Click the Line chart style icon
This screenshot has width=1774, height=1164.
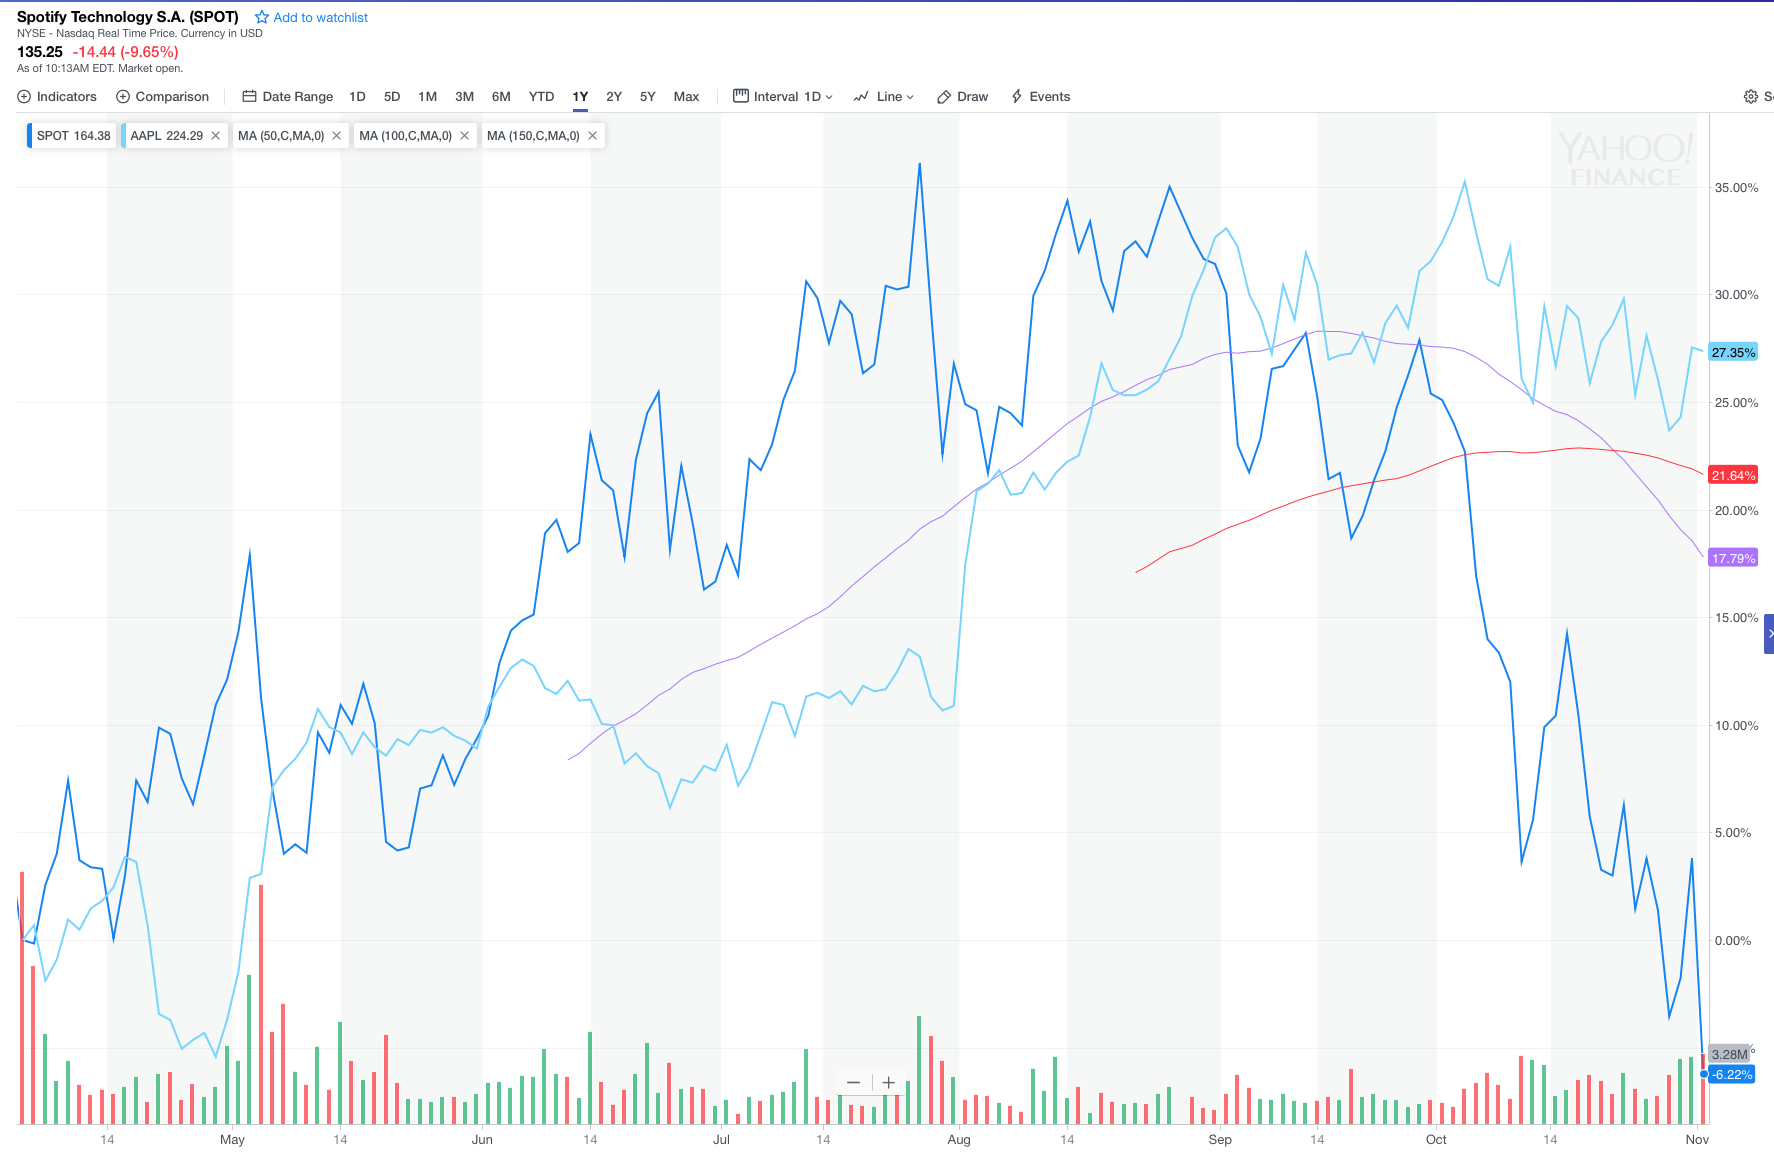(x=860, y=96)
